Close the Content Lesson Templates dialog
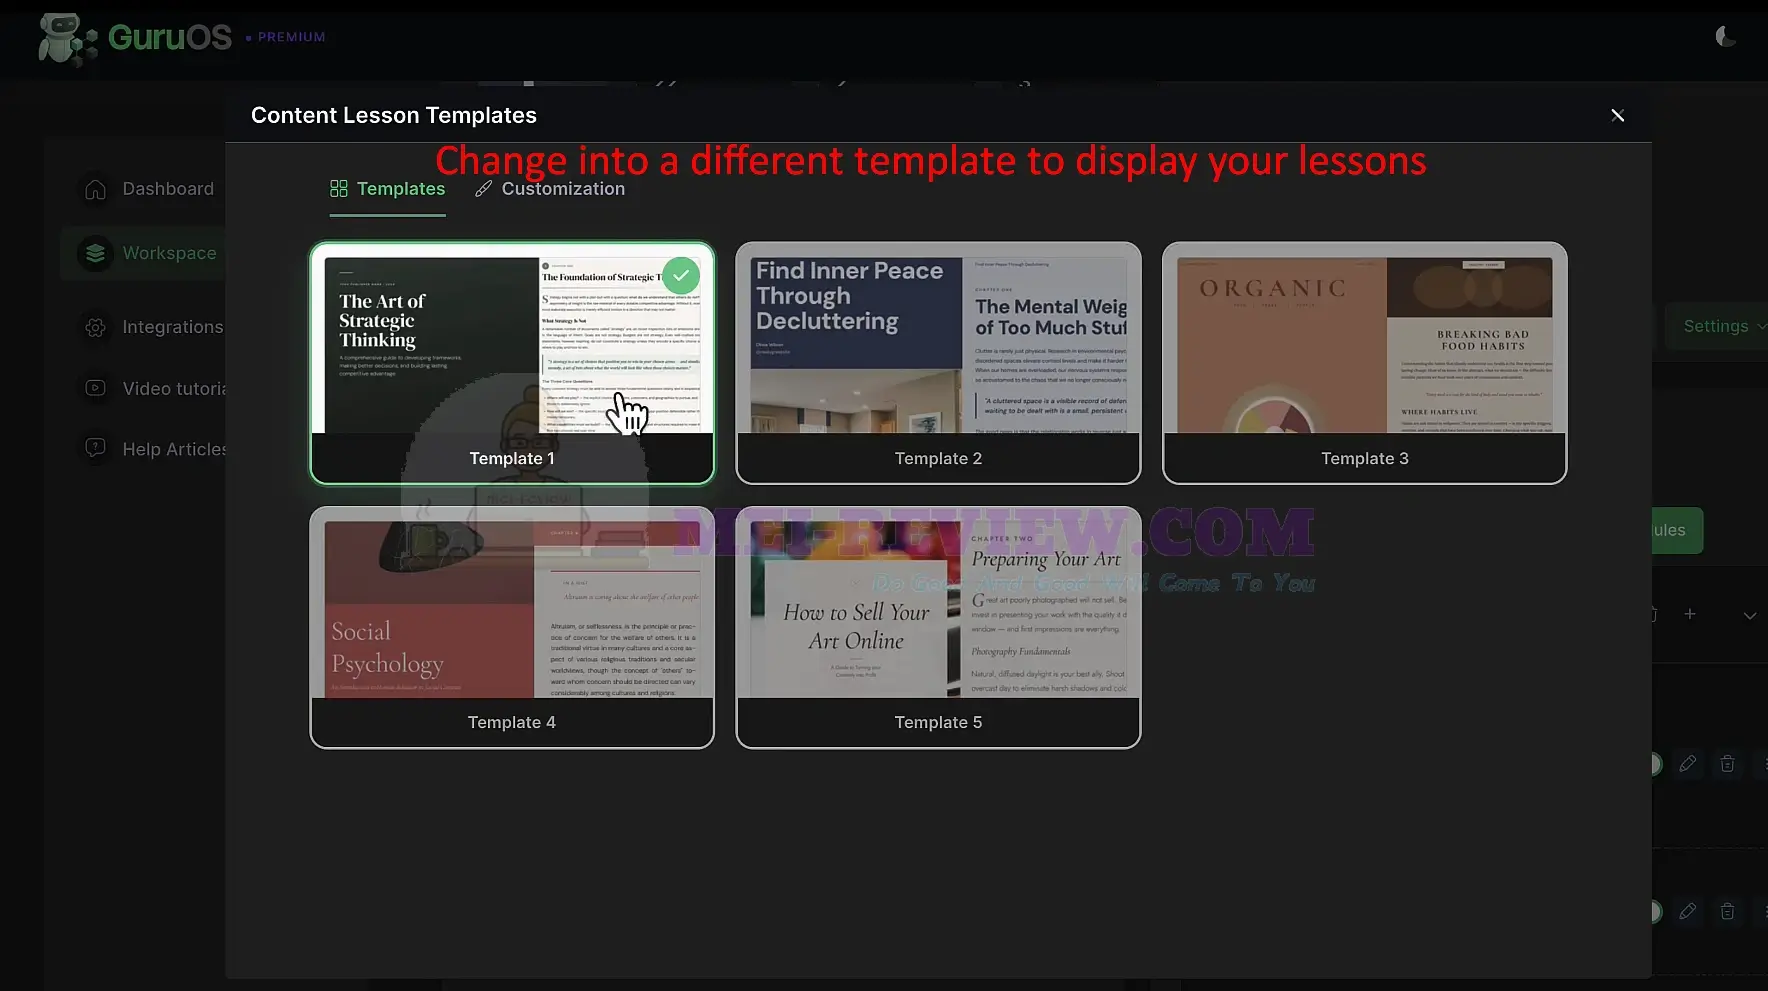This screenshot has width=1768, height=991. 1618,115
